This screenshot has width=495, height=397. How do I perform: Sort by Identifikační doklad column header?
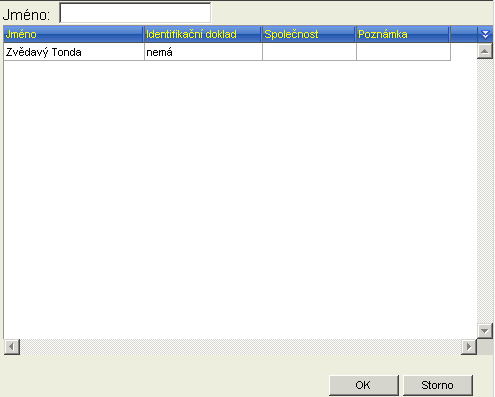(203, 34)
